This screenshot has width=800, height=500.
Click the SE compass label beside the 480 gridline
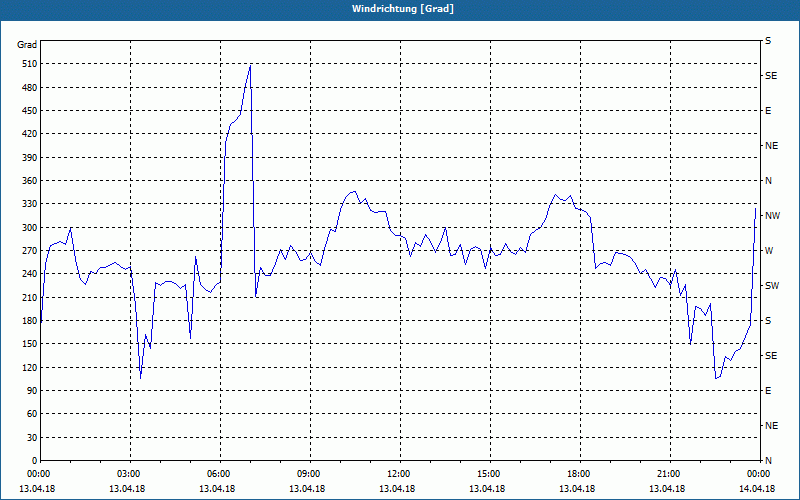(771, 76)
